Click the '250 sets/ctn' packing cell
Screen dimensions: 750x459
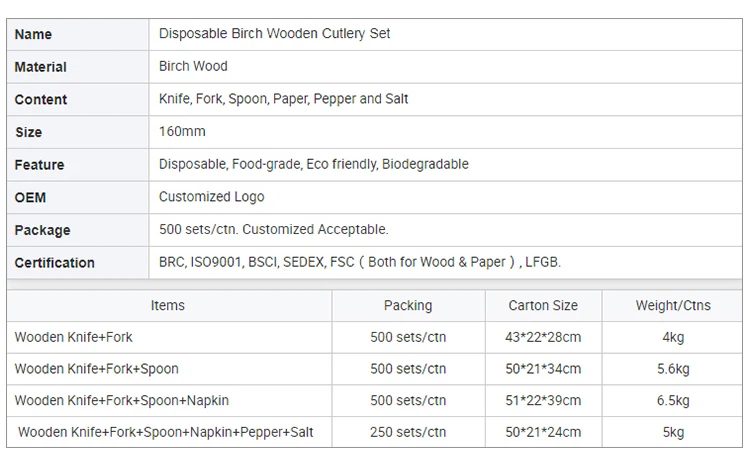coord(408,433)
